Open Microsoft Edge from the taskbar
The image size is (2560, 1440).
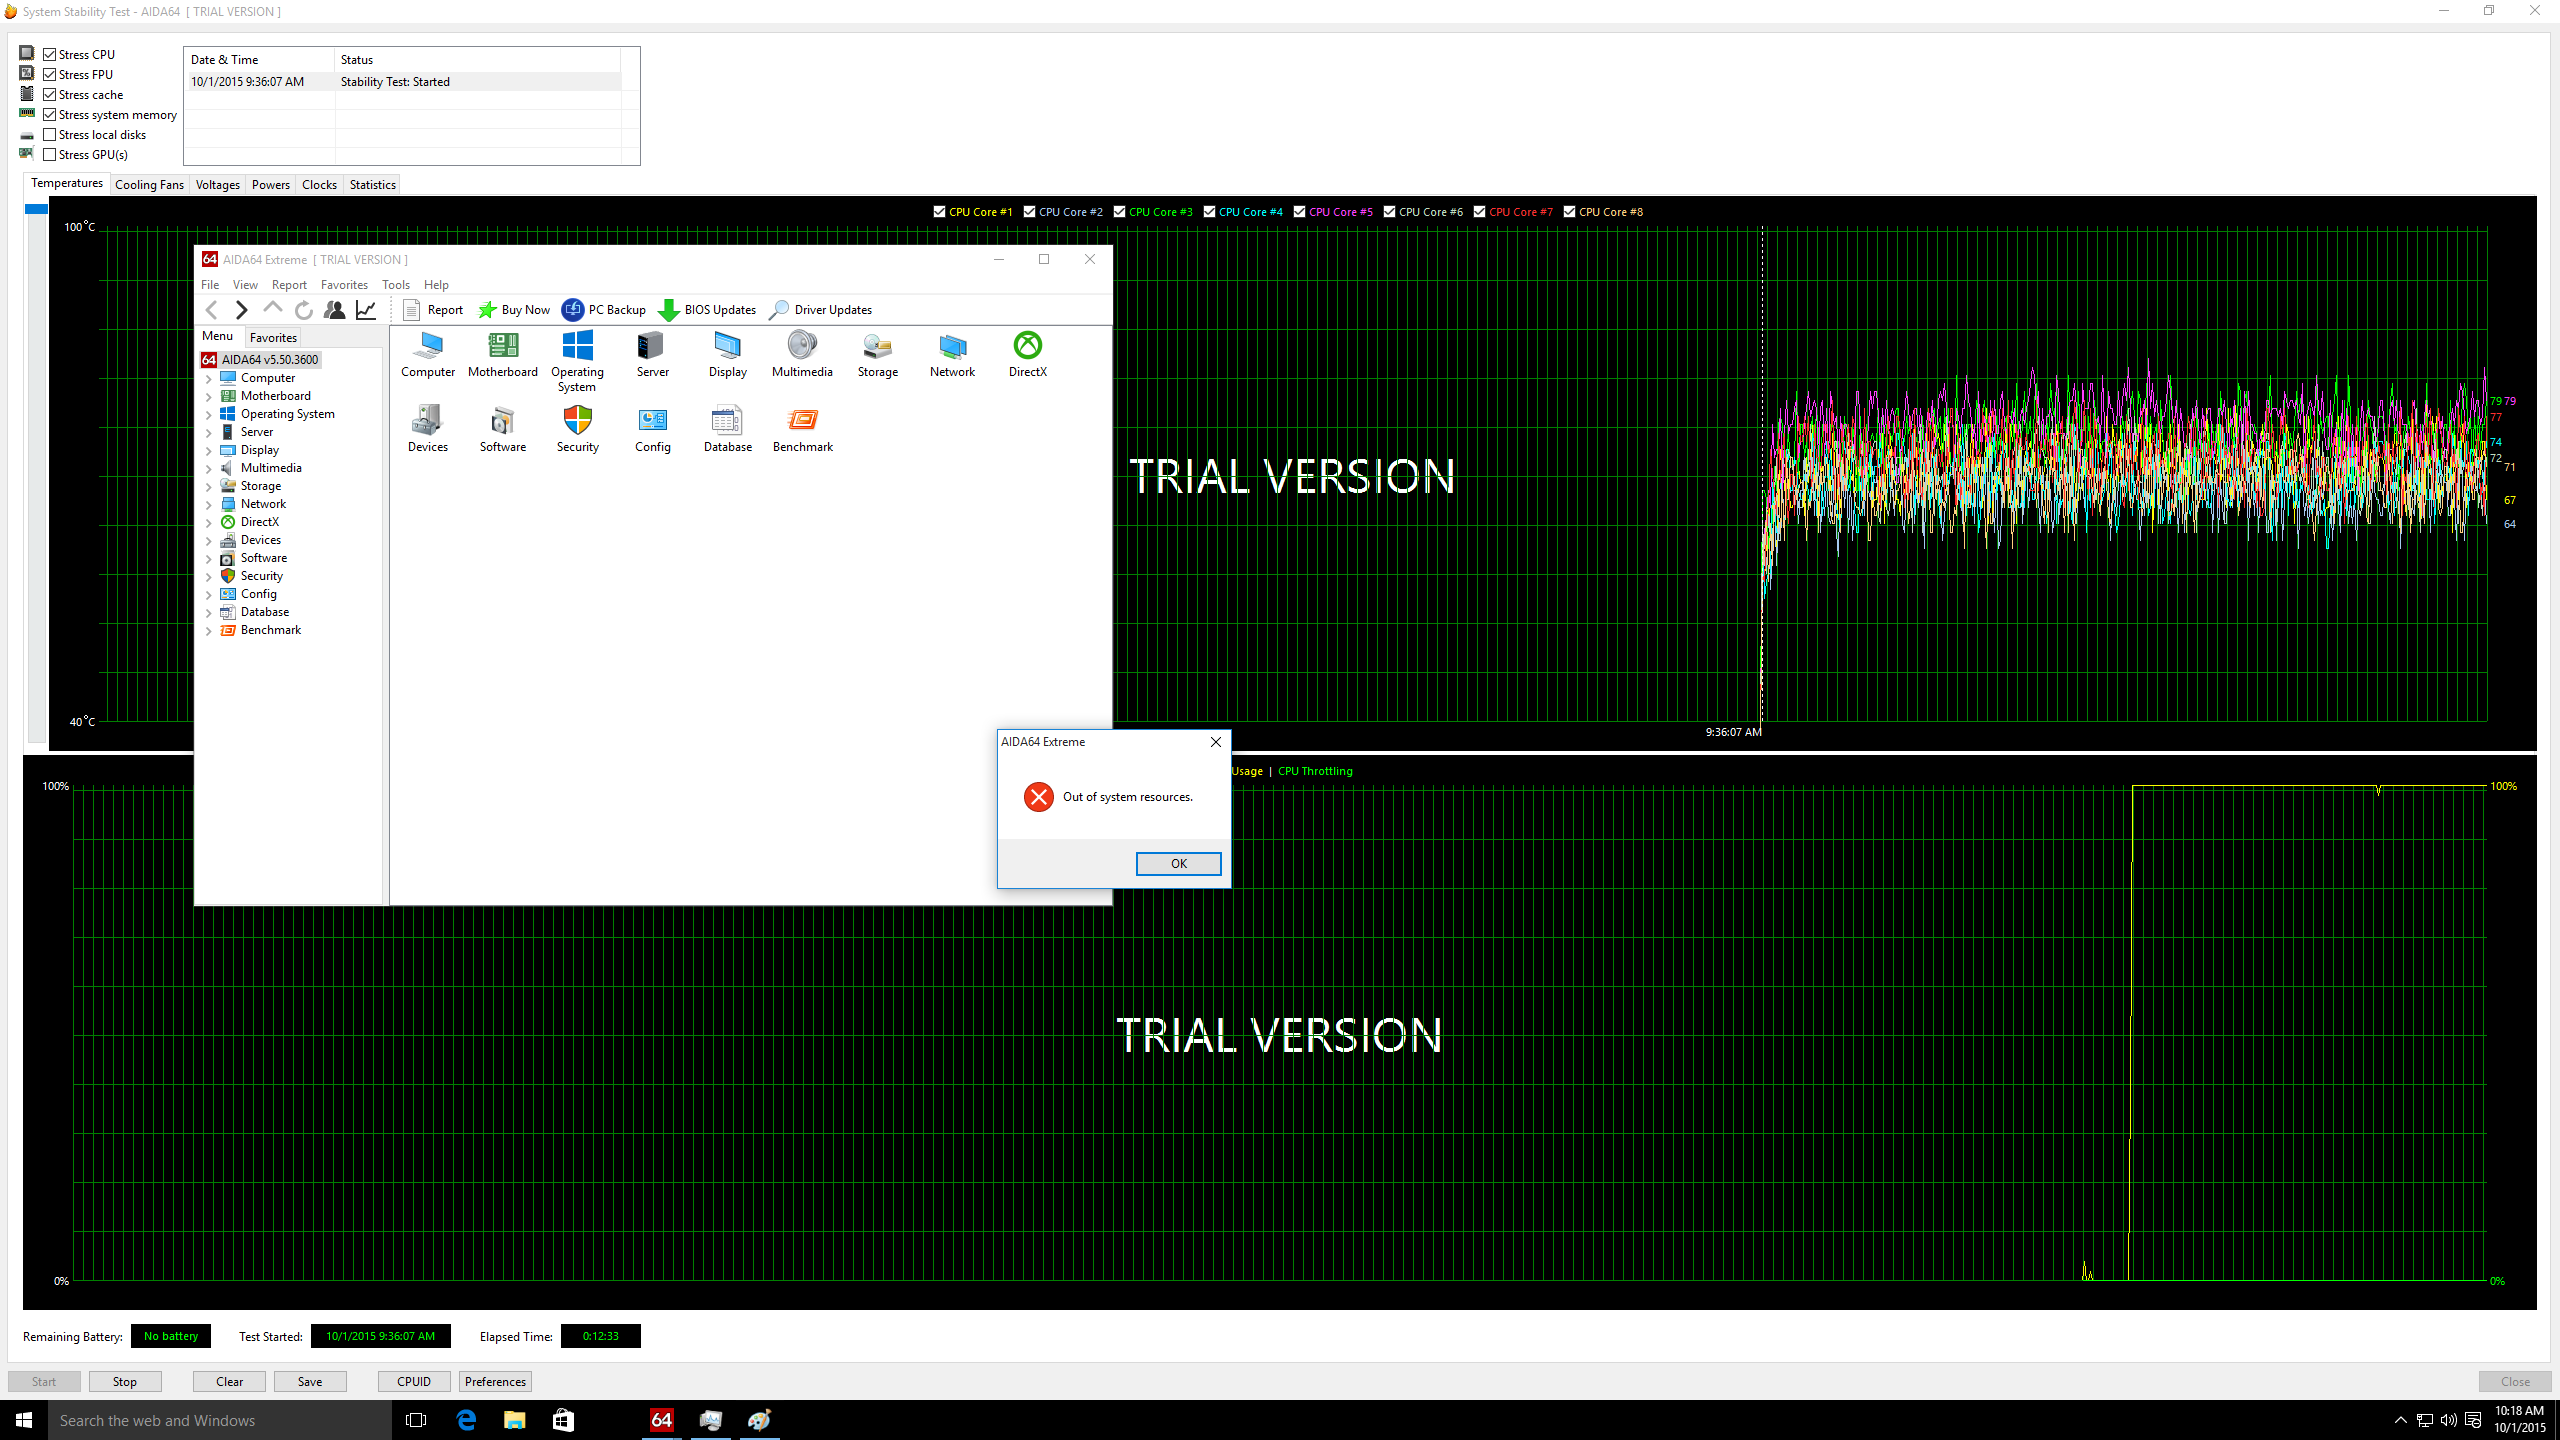pyautogui.click(x=466, y=1420)
